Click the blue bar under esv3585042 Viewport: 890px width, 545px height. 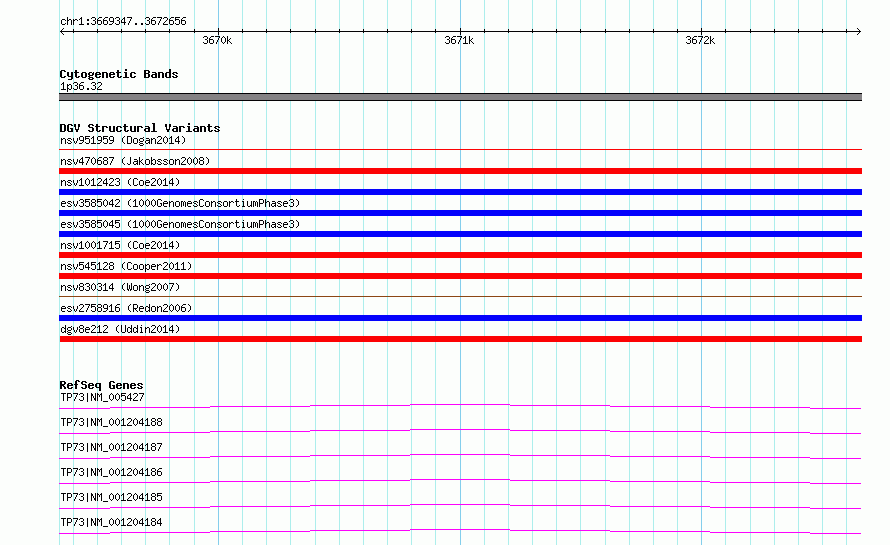460,213
